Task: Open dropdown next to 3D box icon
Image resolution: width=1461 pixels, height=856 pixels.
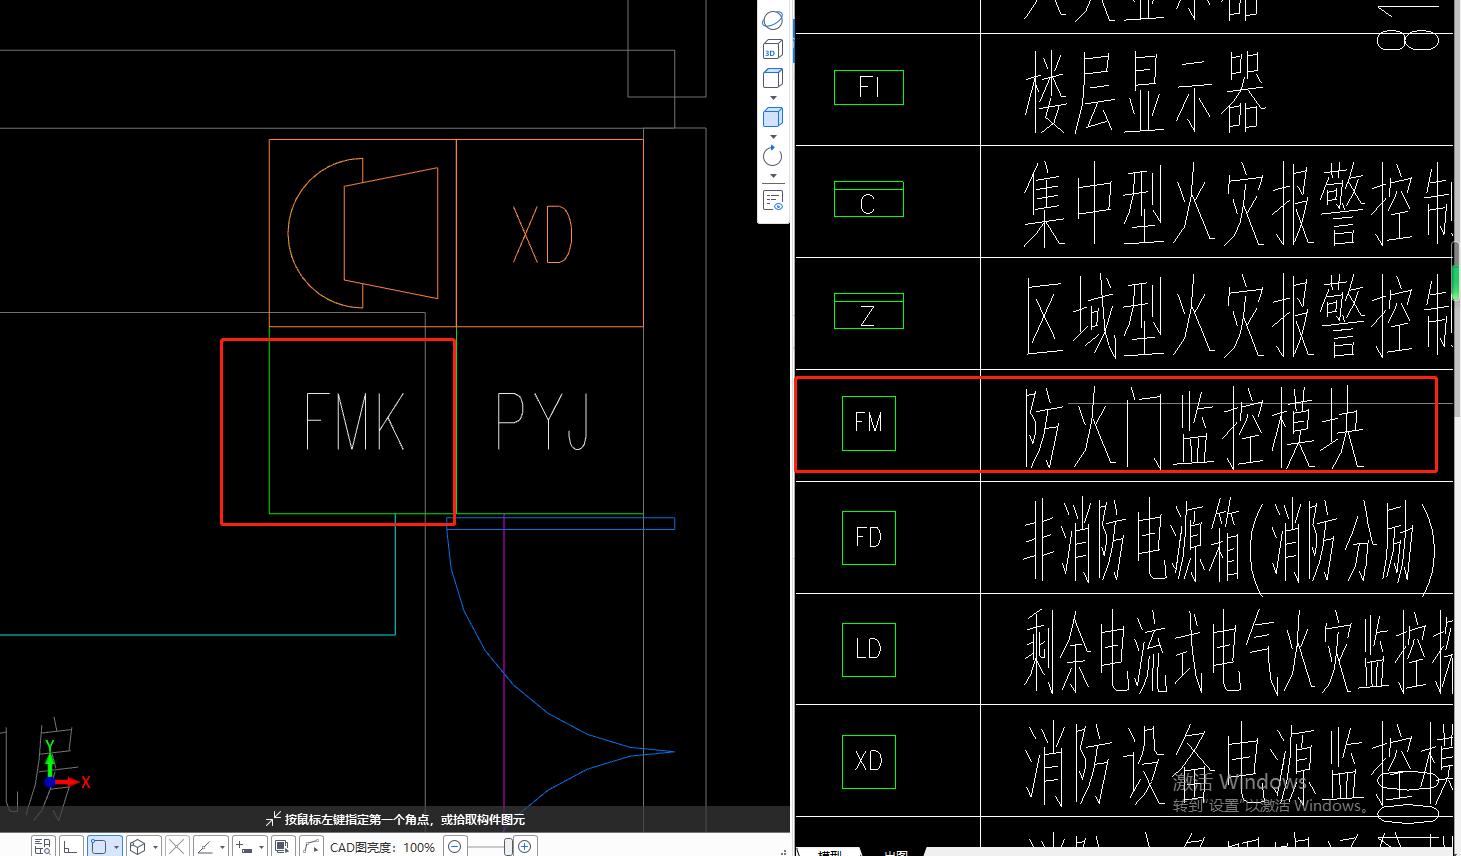Action: click(x=155, y=847)
